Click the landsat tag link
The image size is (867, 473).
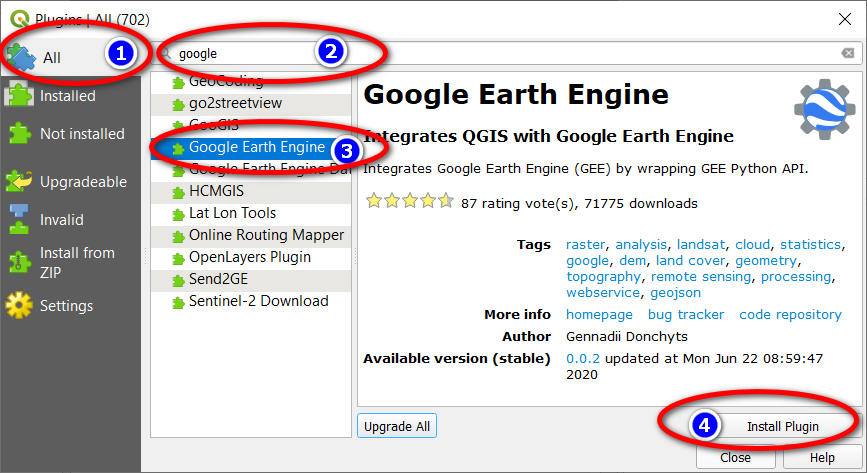tap(701, 245)
